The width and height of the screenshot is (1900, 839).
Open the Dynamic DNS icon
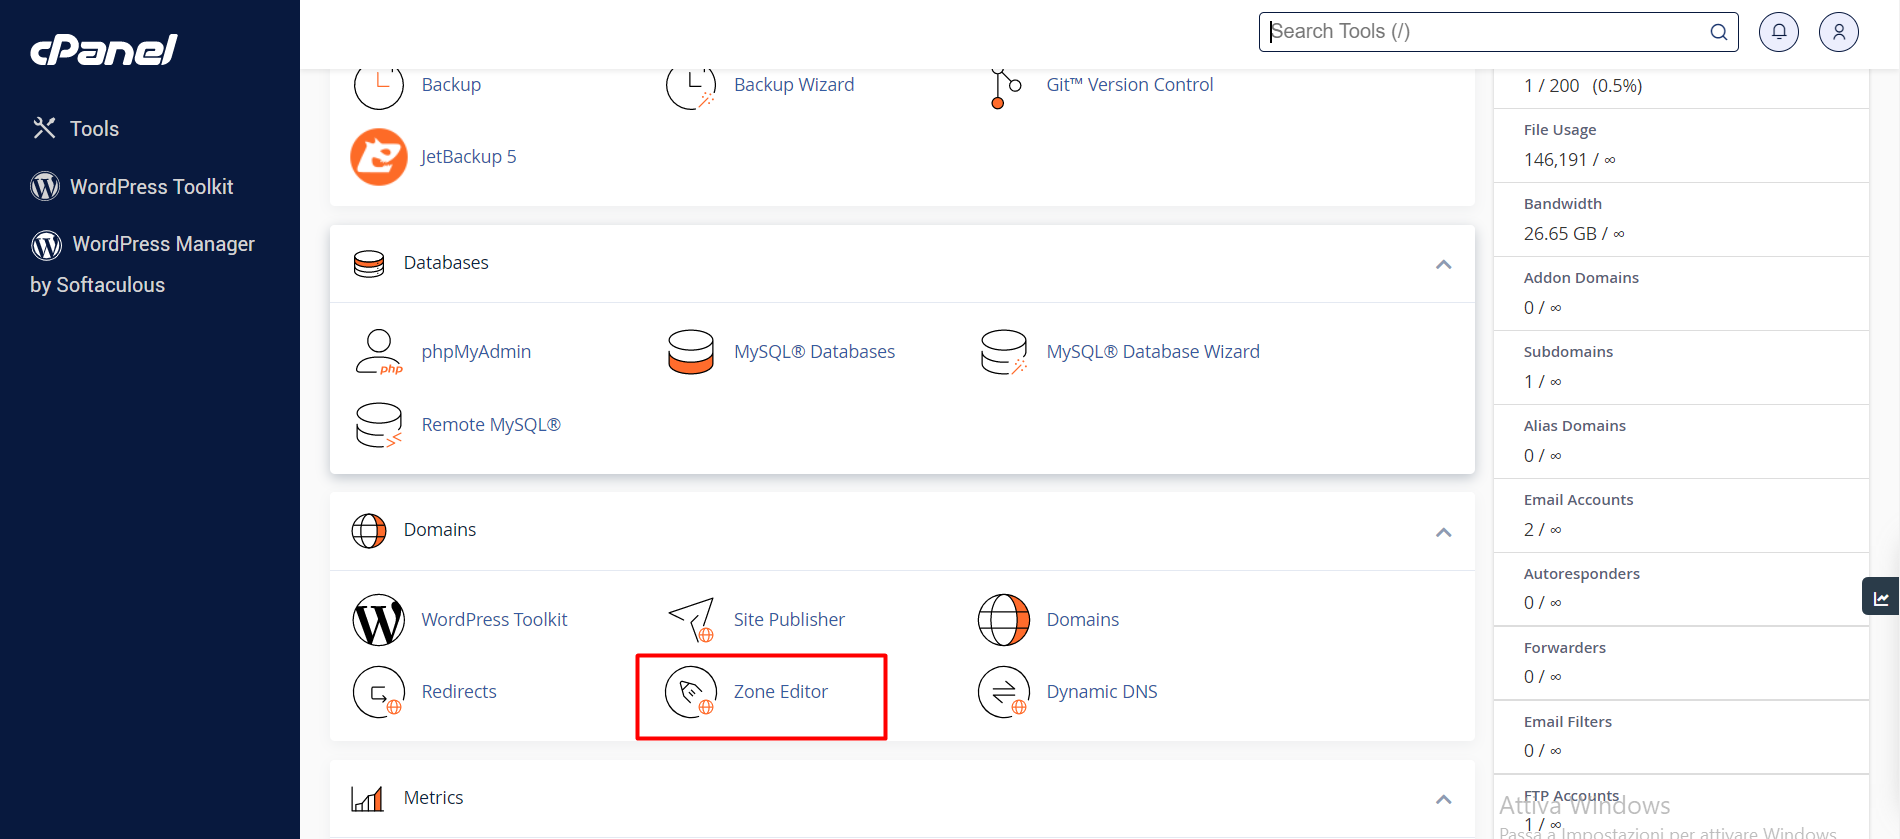pyautogui.click(x=1003, y=692)
